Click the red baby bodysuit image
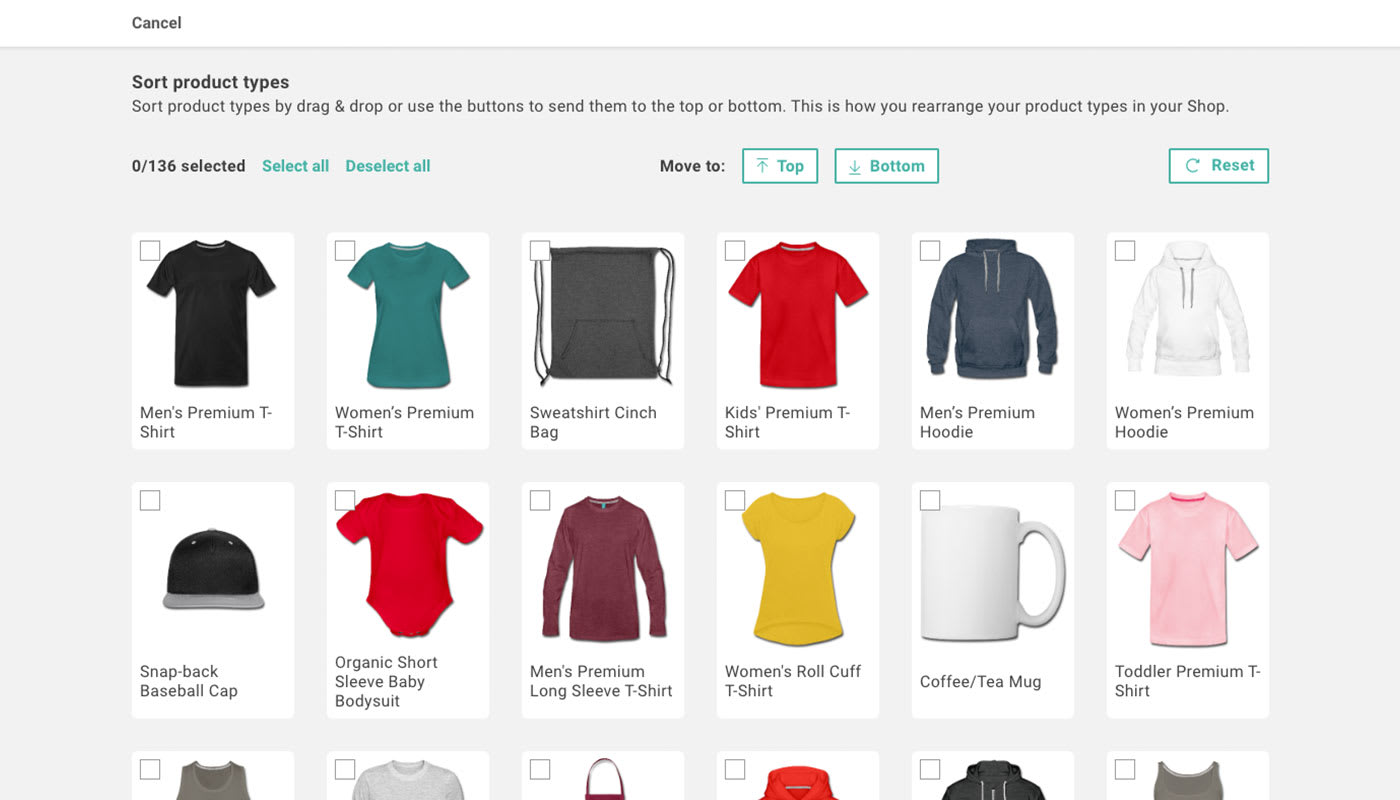Viewport: 1400px width, 800px height. click(408, 565)
